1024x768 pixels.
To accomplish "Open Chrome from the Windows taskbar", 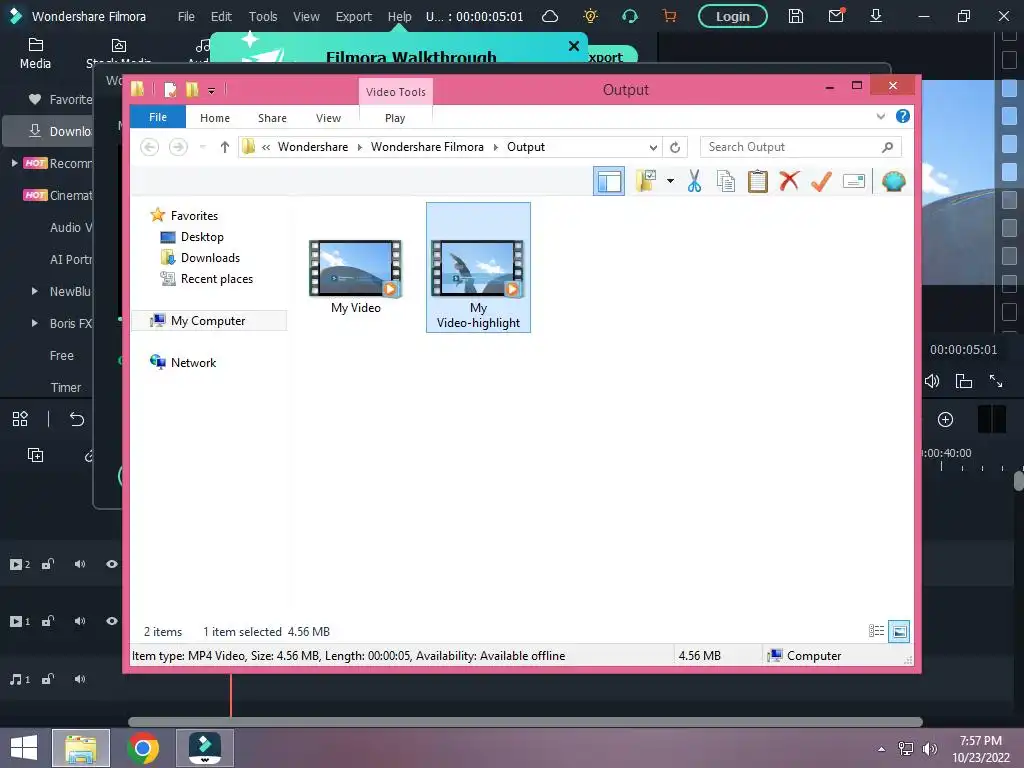I will coord(143,748).
